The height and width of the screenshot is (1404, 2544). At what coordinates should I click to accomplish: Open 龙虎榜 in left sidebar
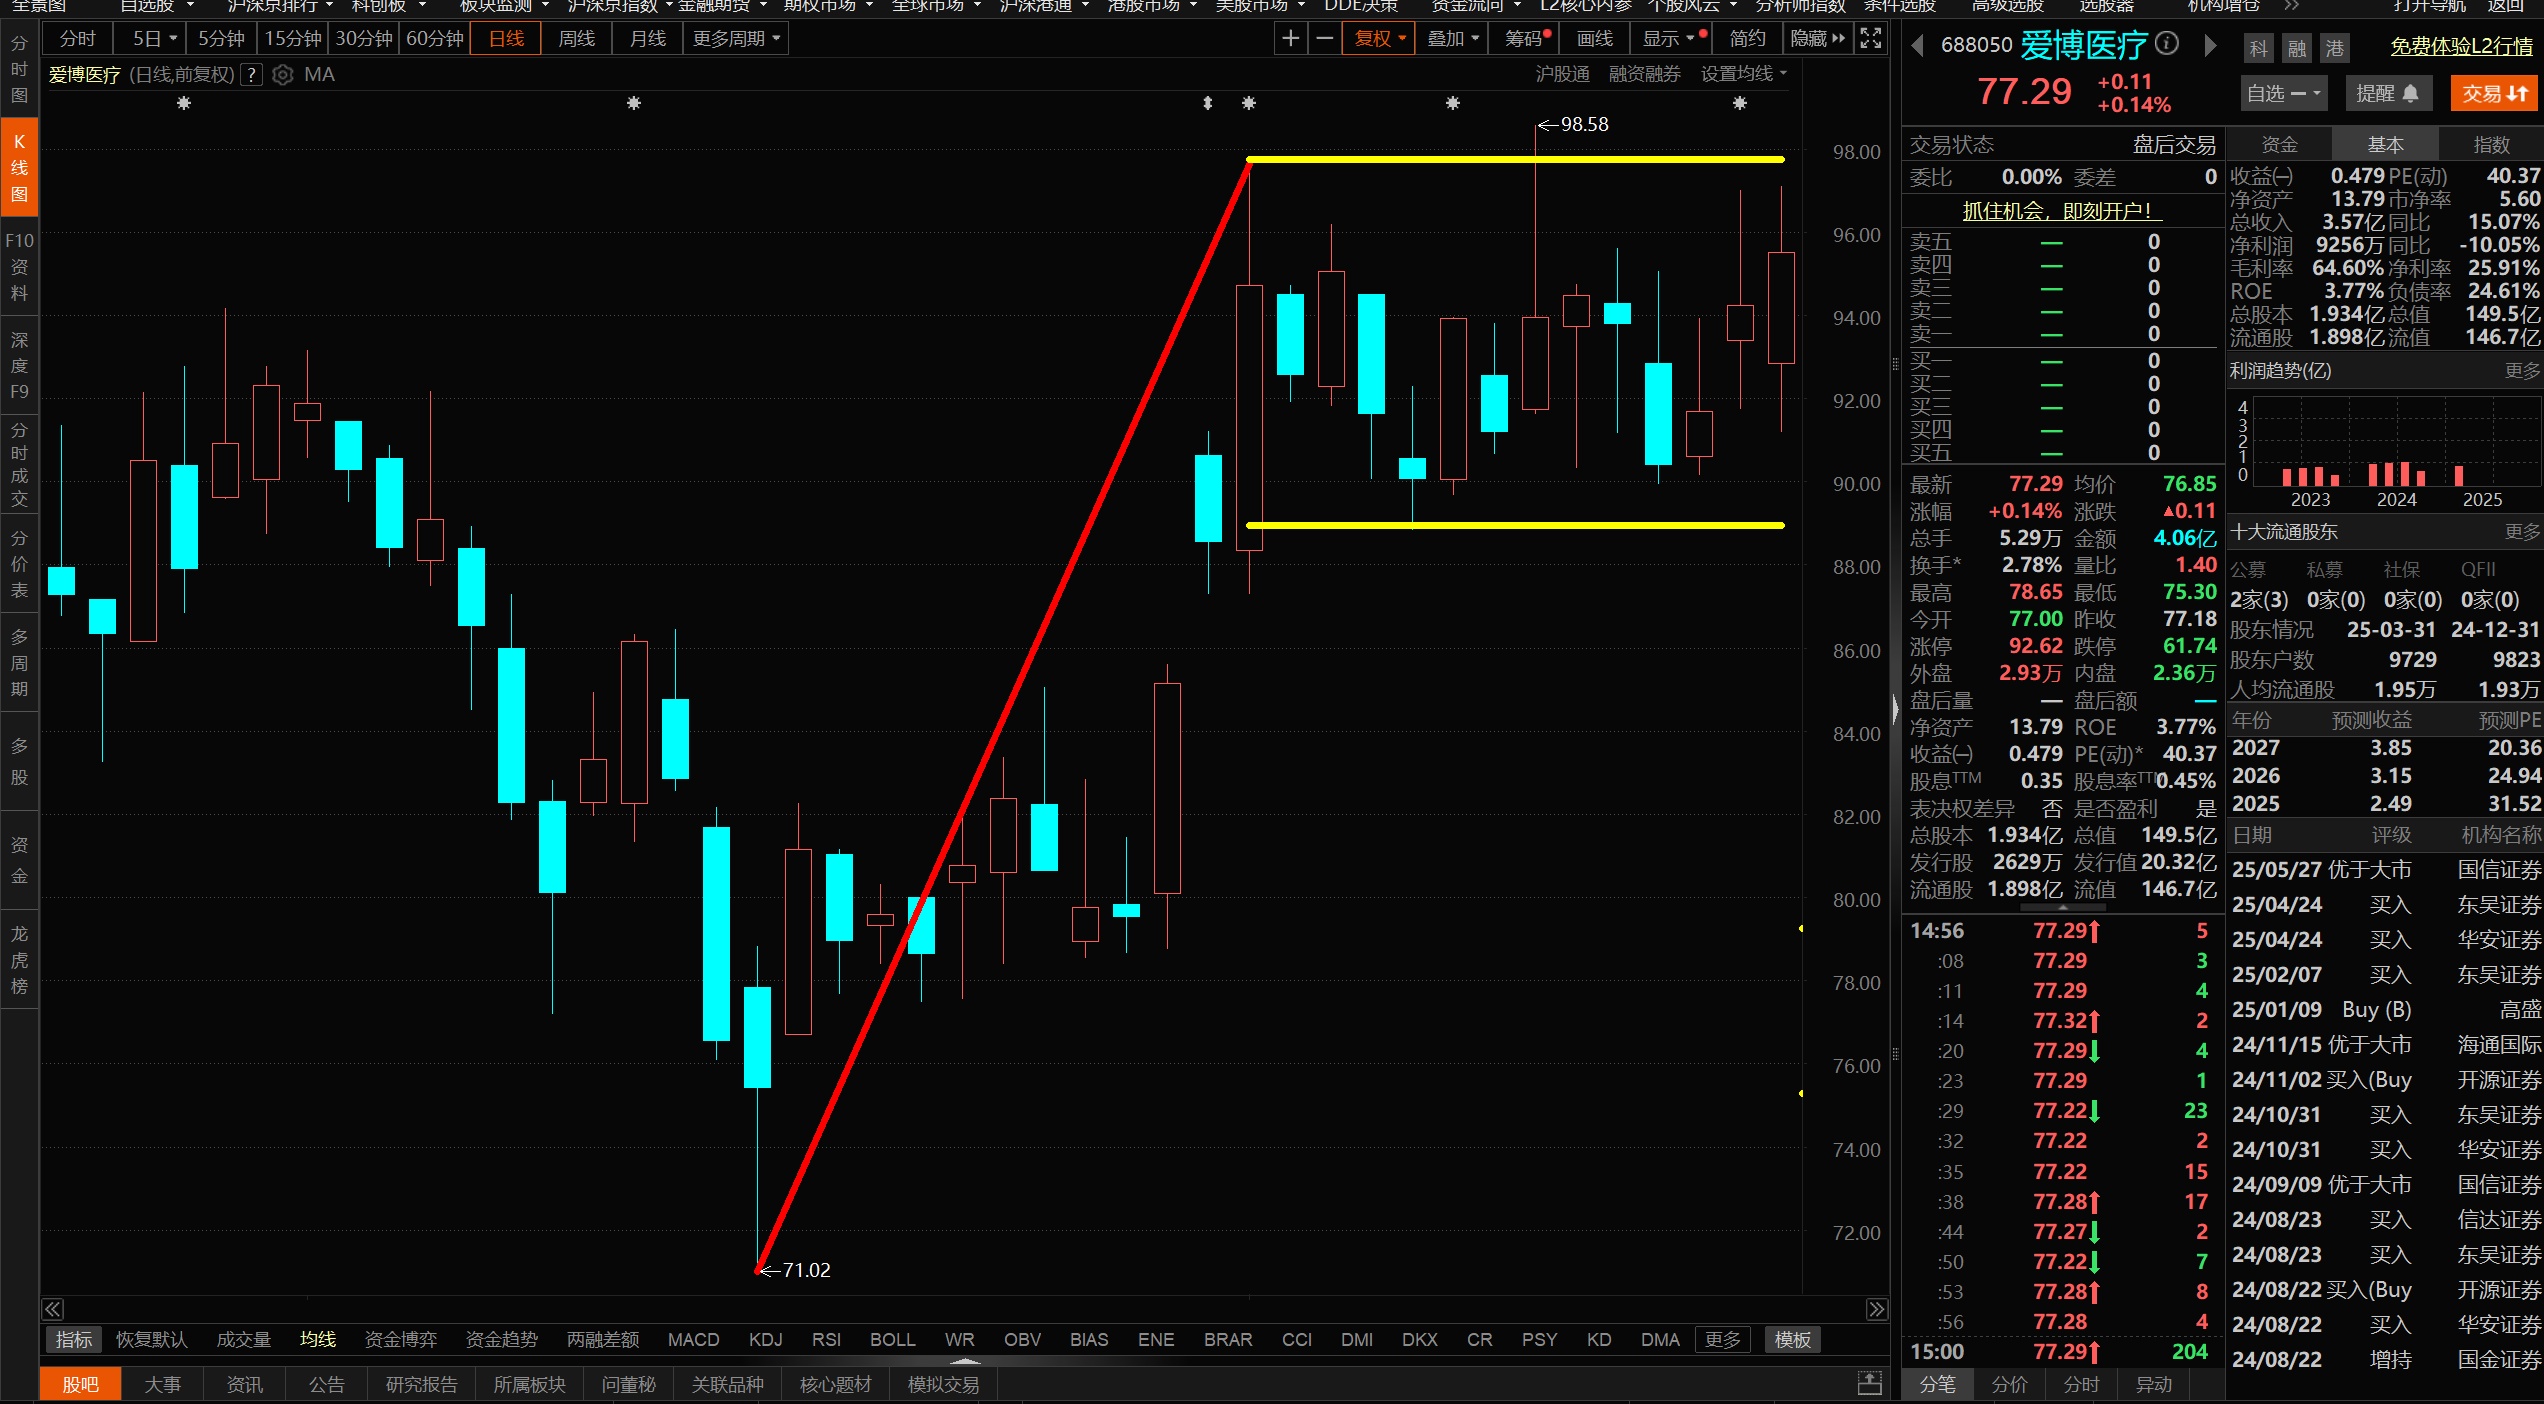(x=19, y=960)
